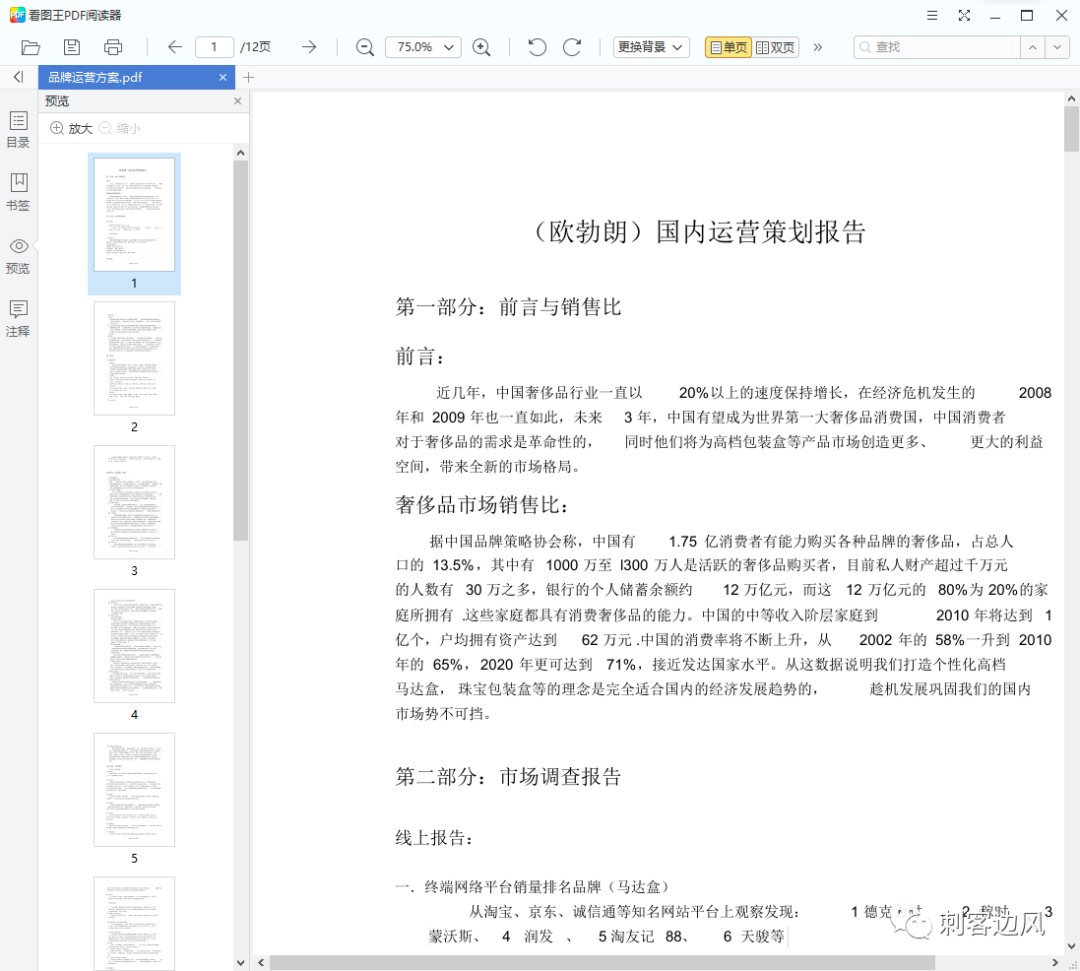Image resolution: width=1080 pixels, height=971 pixels.
Task: Save the document using the floppy icon
Action: (72, 47)
